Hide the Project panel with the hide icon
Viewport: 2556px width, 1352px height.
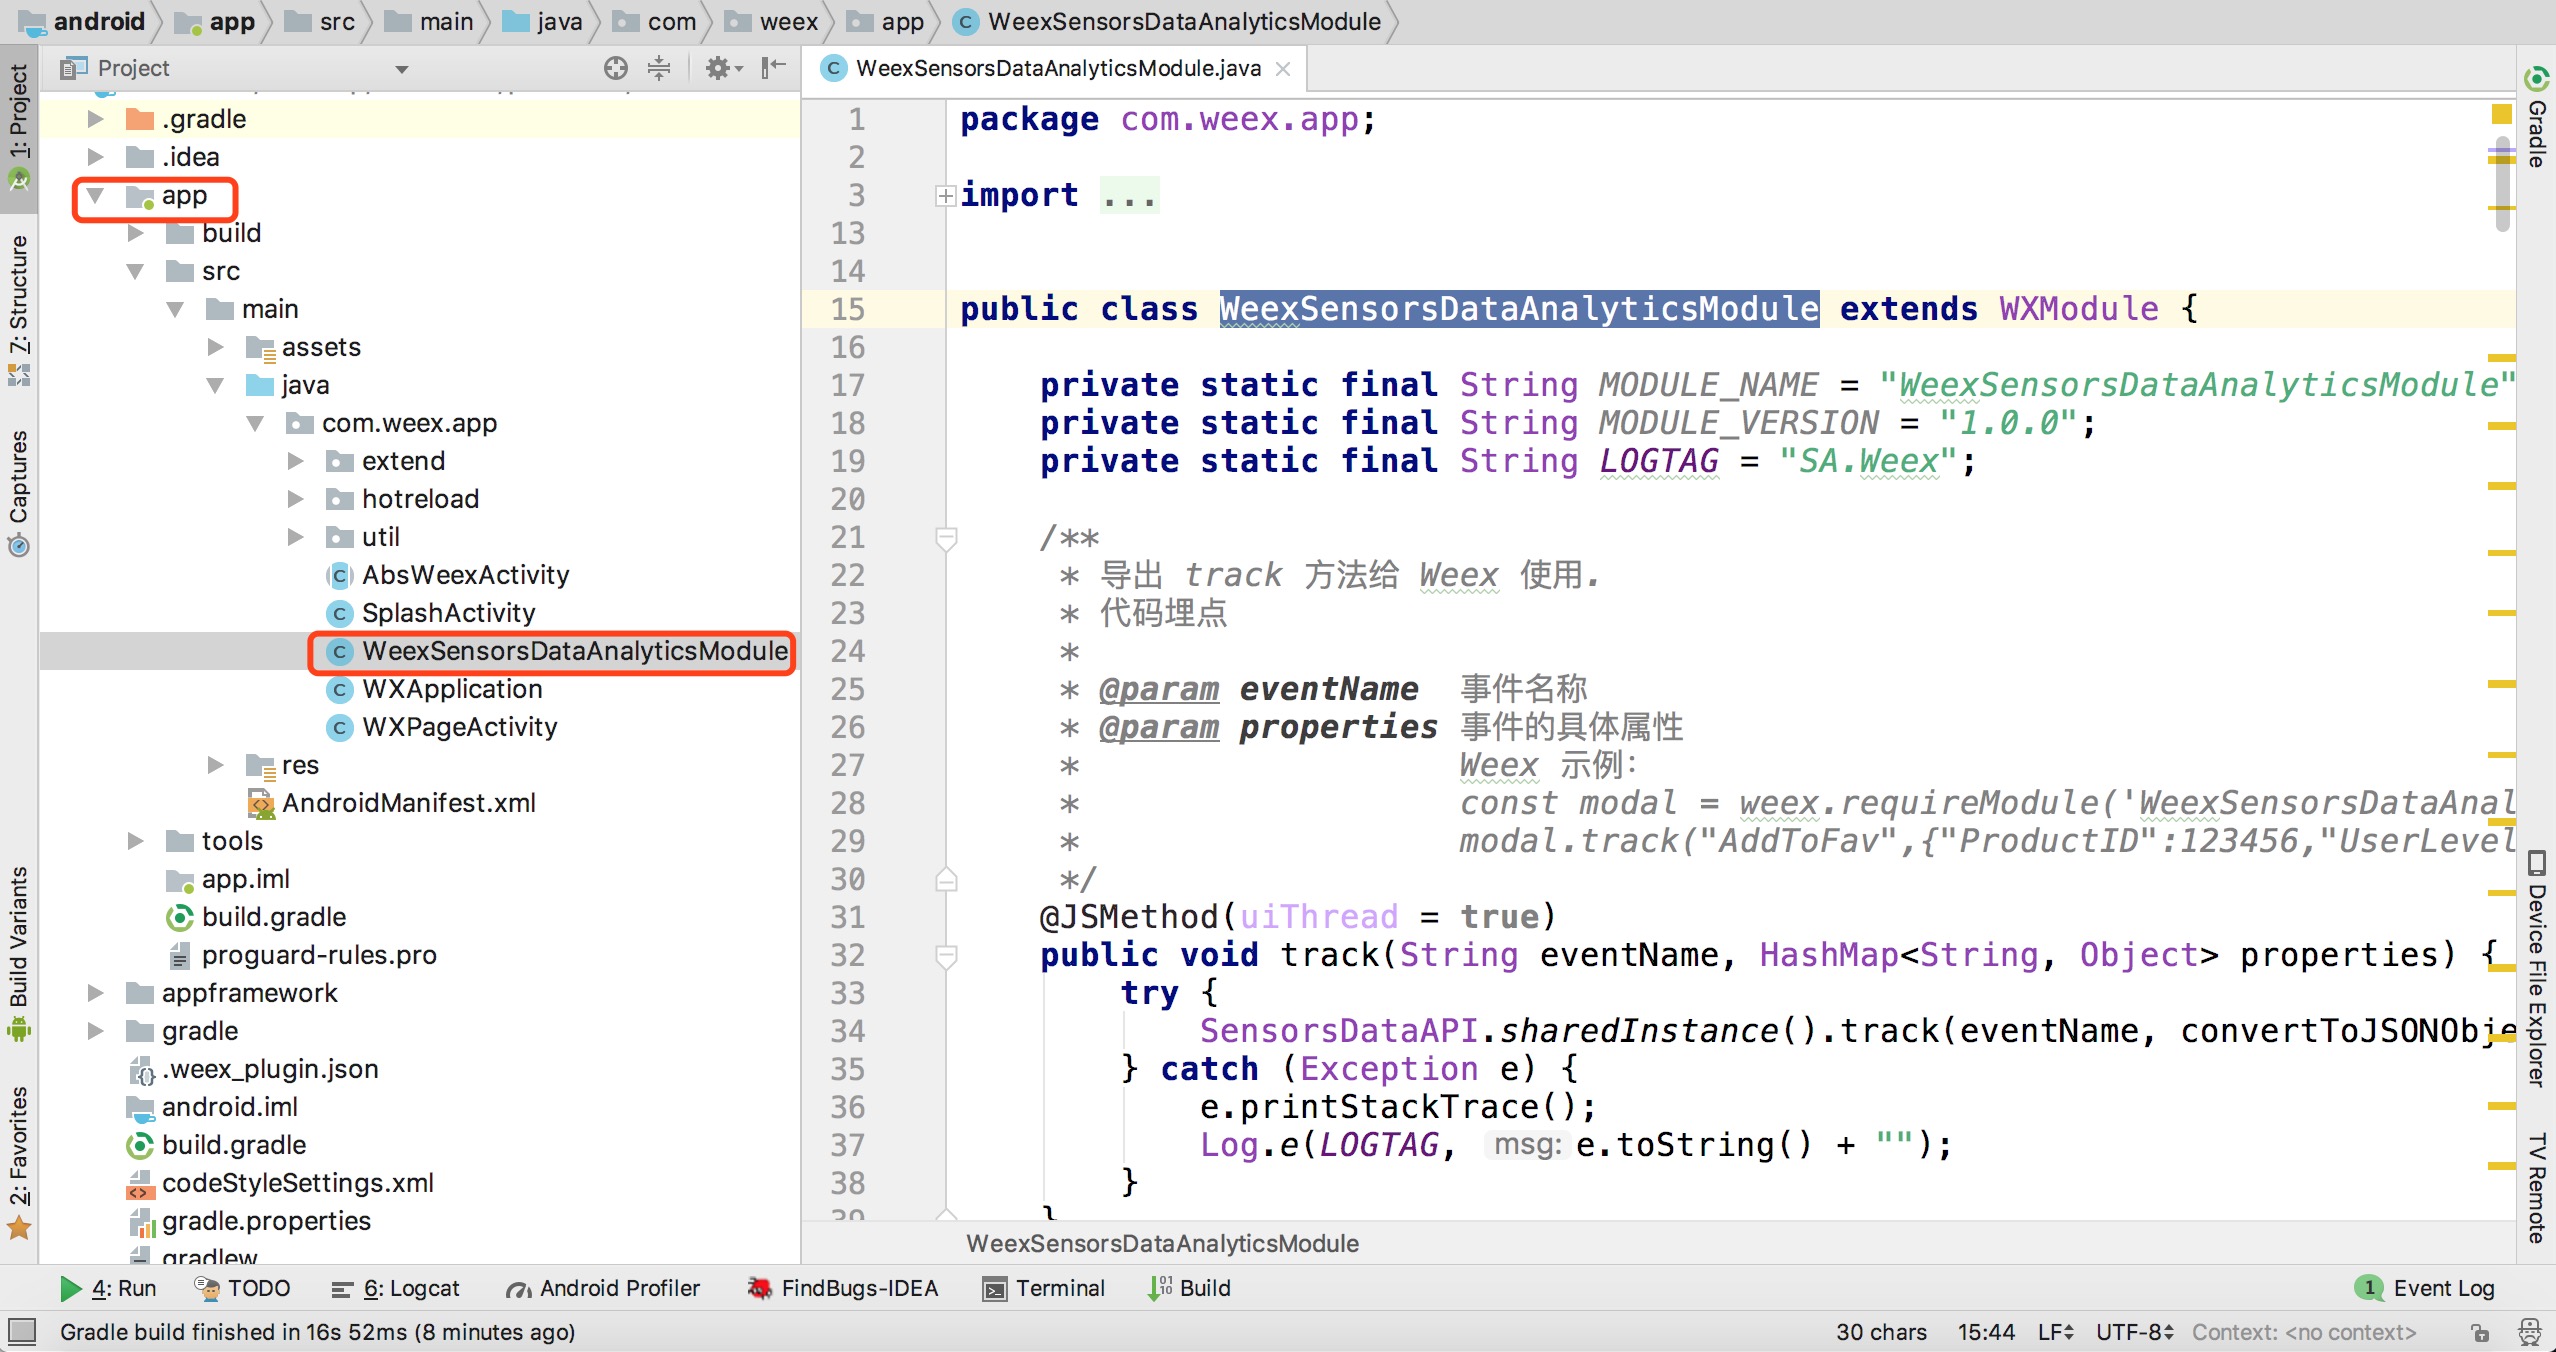coord(773,68)
